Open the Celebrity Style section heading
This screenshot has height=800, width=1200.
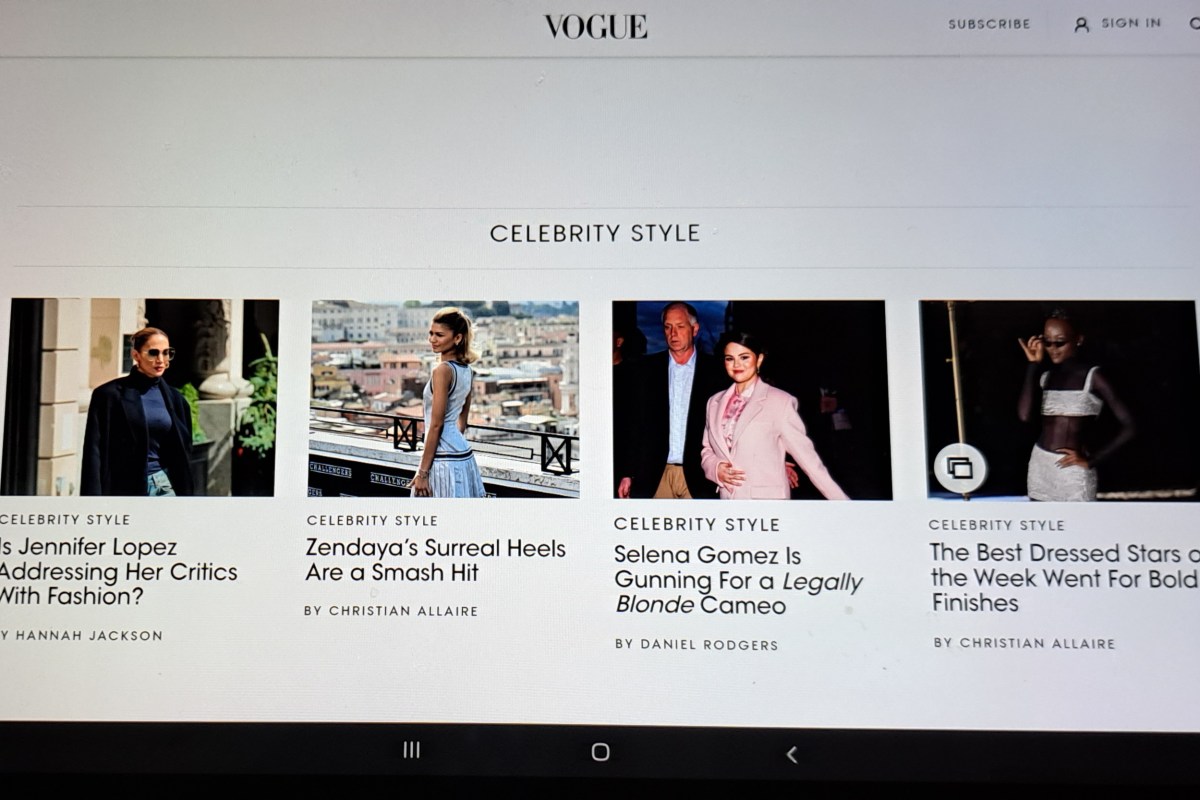[x=595, y=233]
